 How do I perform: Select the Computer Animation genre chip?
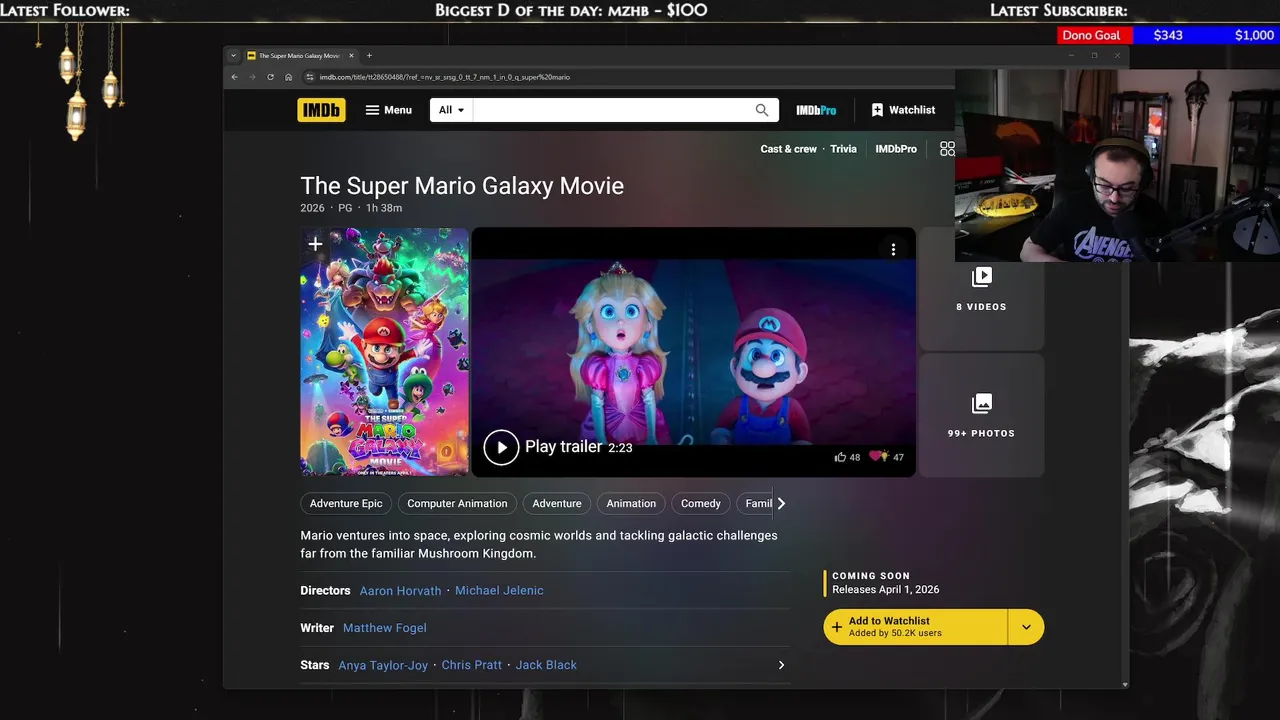(x=457, y=504)
